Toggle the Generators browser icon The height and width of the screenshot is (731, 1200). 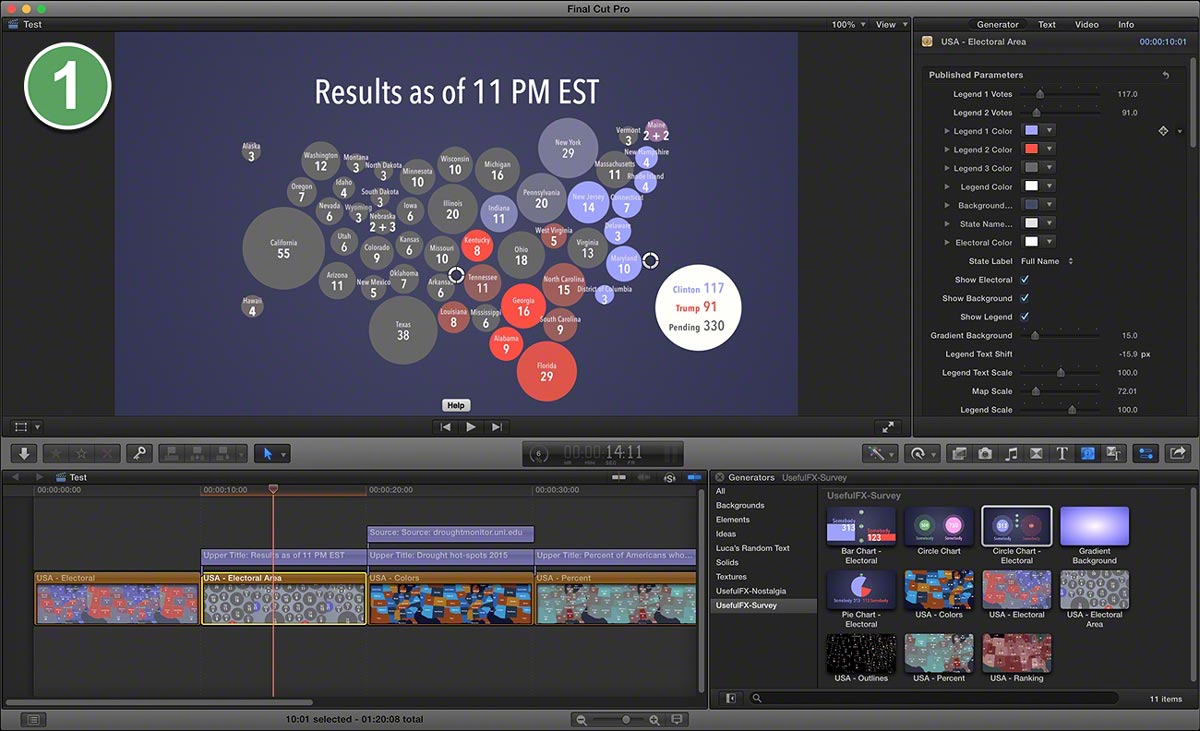(x=1087, y=453)
